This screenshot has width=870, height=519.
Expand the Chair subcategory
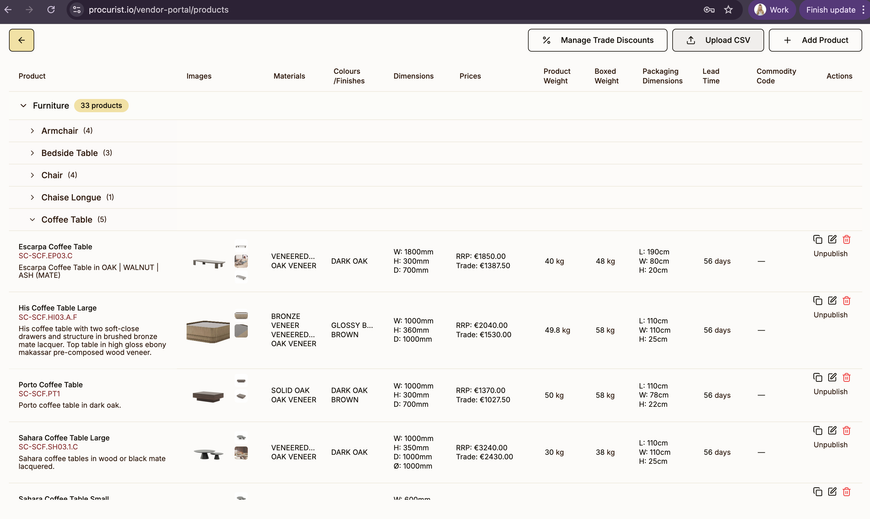pos(32,175)
